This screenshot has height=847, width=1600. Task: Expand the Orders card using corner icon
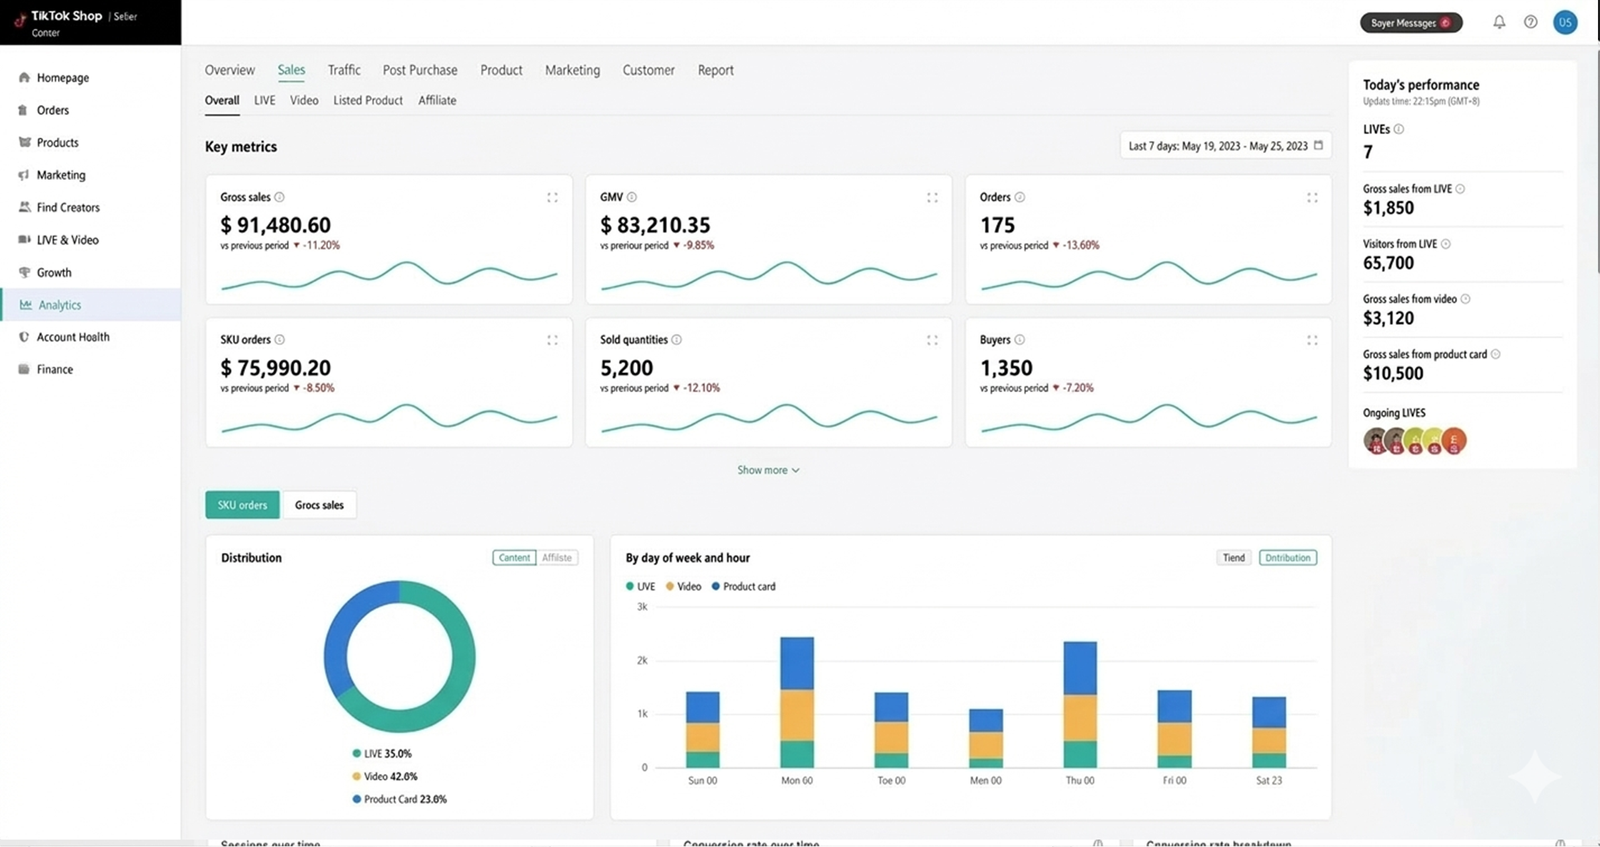[1312, 198]
